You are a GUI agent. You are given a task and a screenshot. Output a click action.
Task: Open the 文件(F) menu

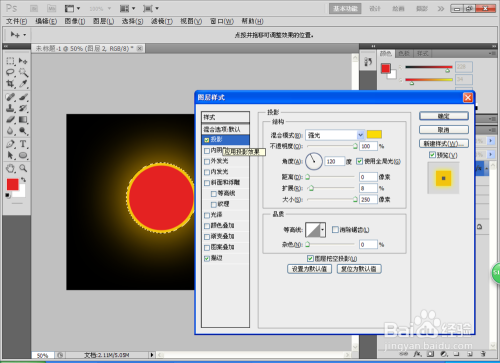[x=16, y=21]
